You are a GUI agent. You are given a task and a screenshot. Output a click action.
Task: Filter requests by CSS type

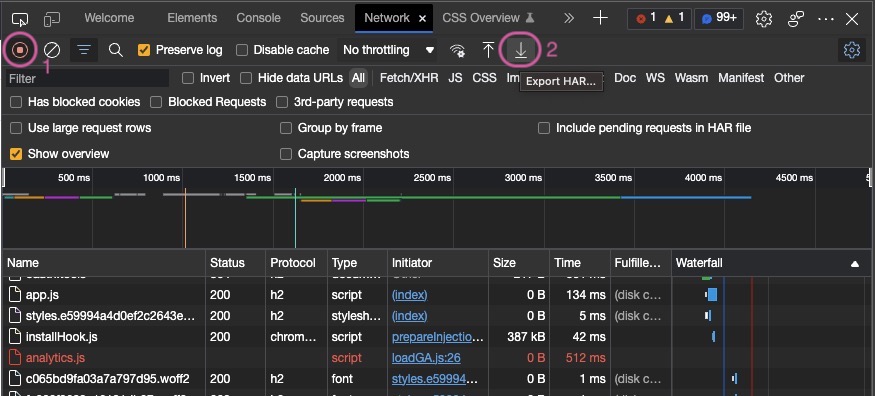click(x=484, y=78)
